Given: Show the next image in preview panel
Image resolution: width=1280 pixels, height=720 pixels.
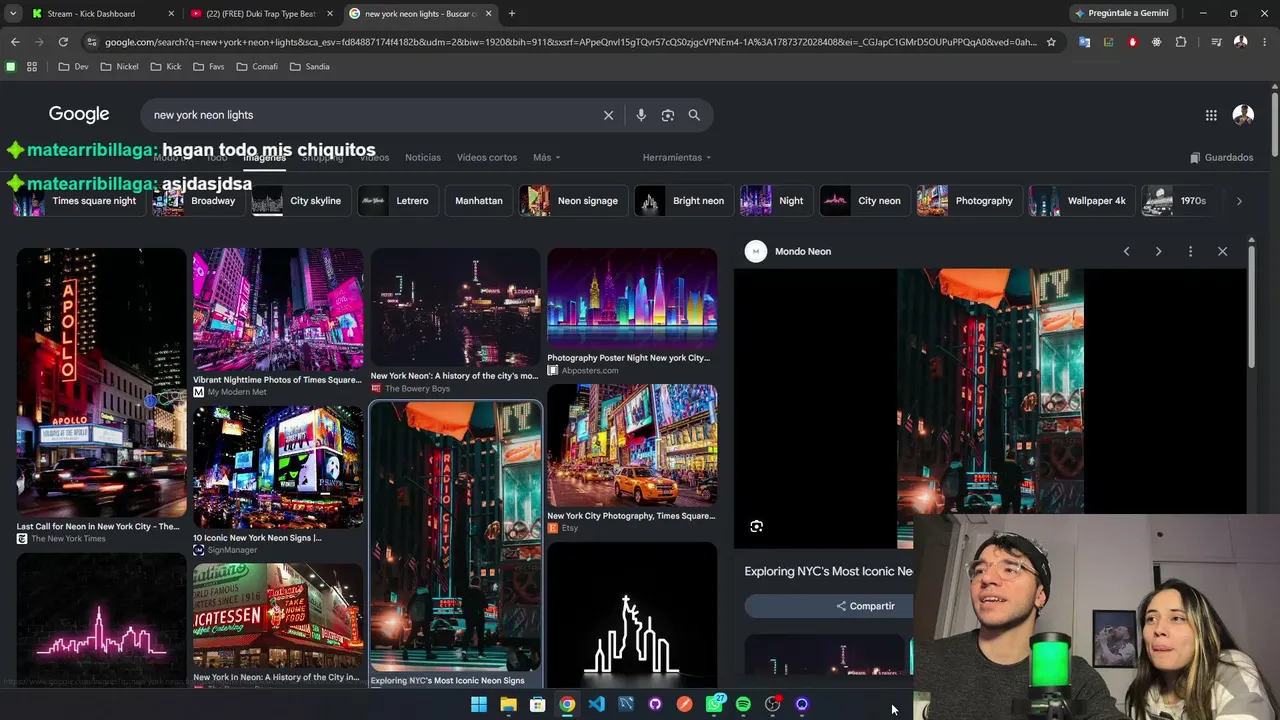Looking at the screenshot, I should [1158, 251].
